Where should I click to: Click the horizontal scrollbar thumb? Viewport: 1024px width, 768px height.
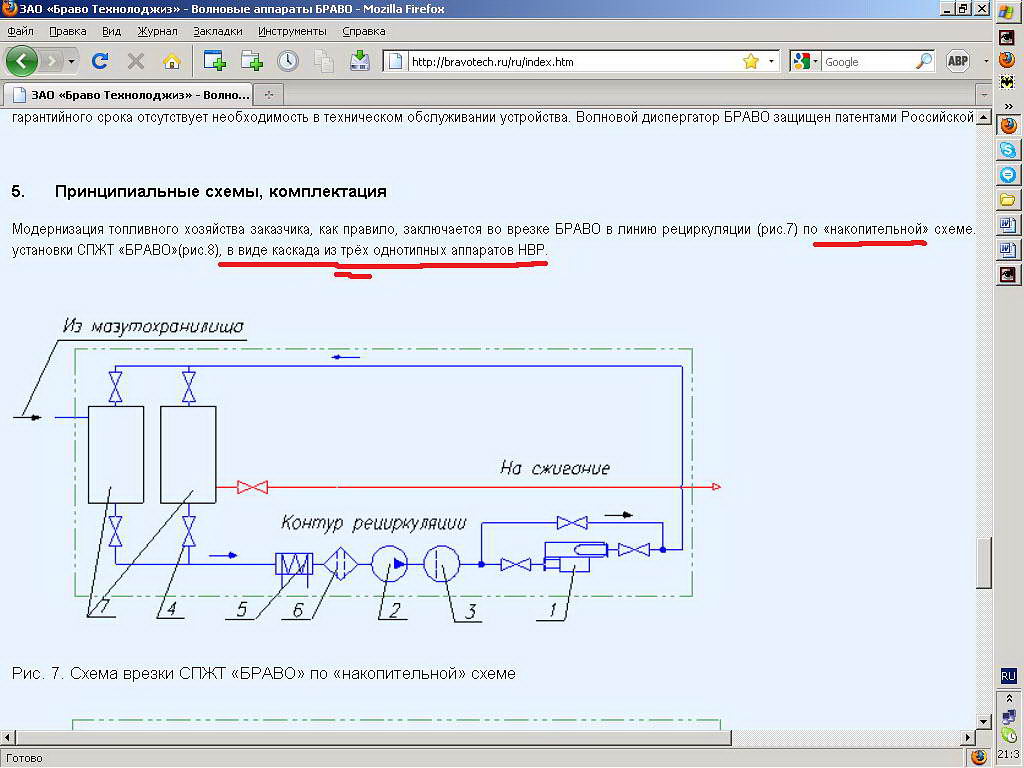[x=373, y=737]
